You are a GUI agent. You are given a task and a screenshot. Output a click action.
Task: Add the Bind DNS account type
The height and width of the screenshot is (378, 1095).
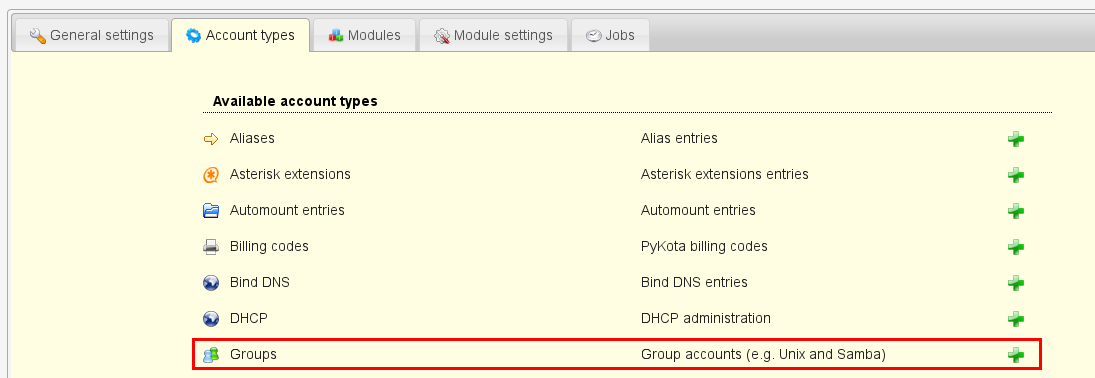pyautogui.click(x=1016, y=283)
